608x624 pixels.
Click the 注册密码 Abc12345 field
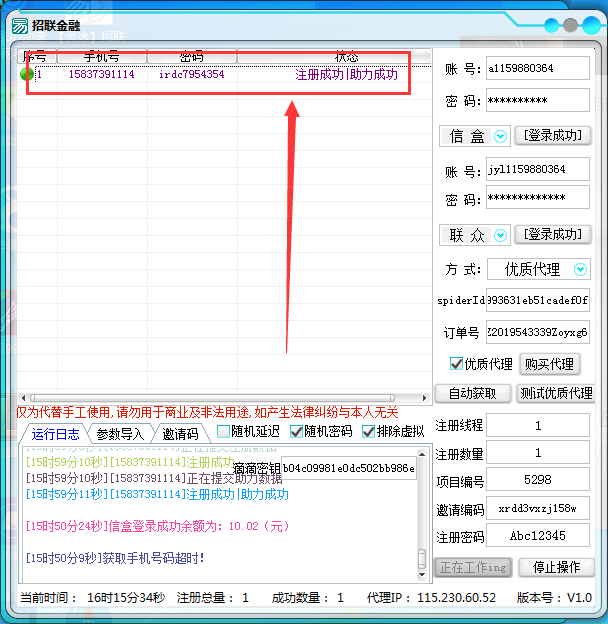pyautogui.click(x=538, y=535)
